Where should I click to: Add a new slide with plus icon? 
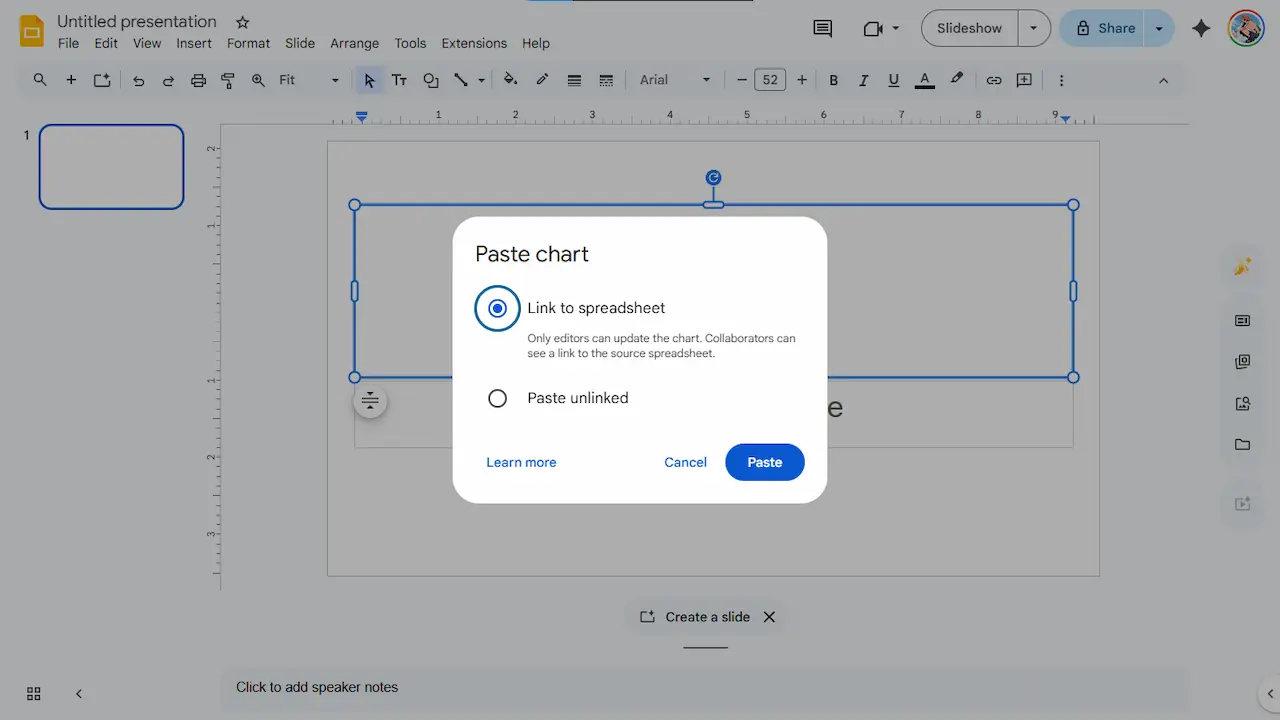click(x=71, y=80)
